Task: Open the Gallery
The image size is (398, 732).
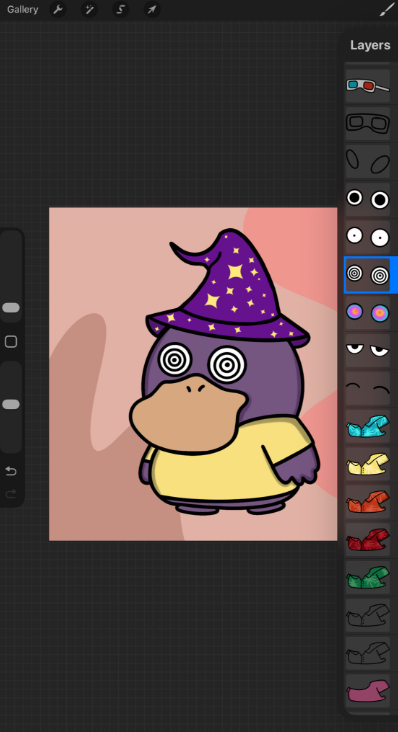Action: click(22, 10)
